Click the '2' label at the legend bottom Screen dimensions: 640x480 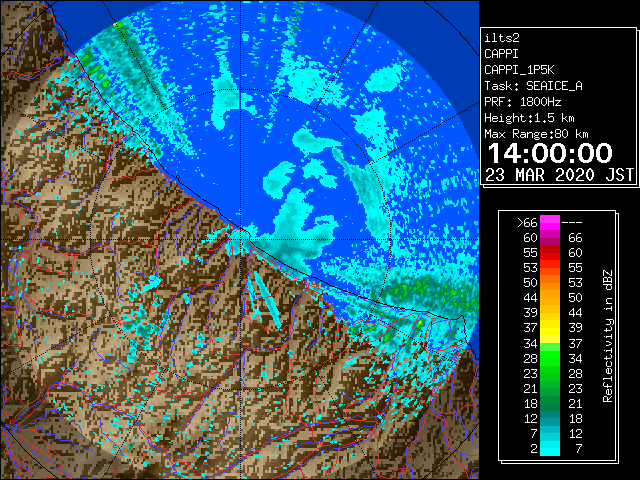click(534, 449)
